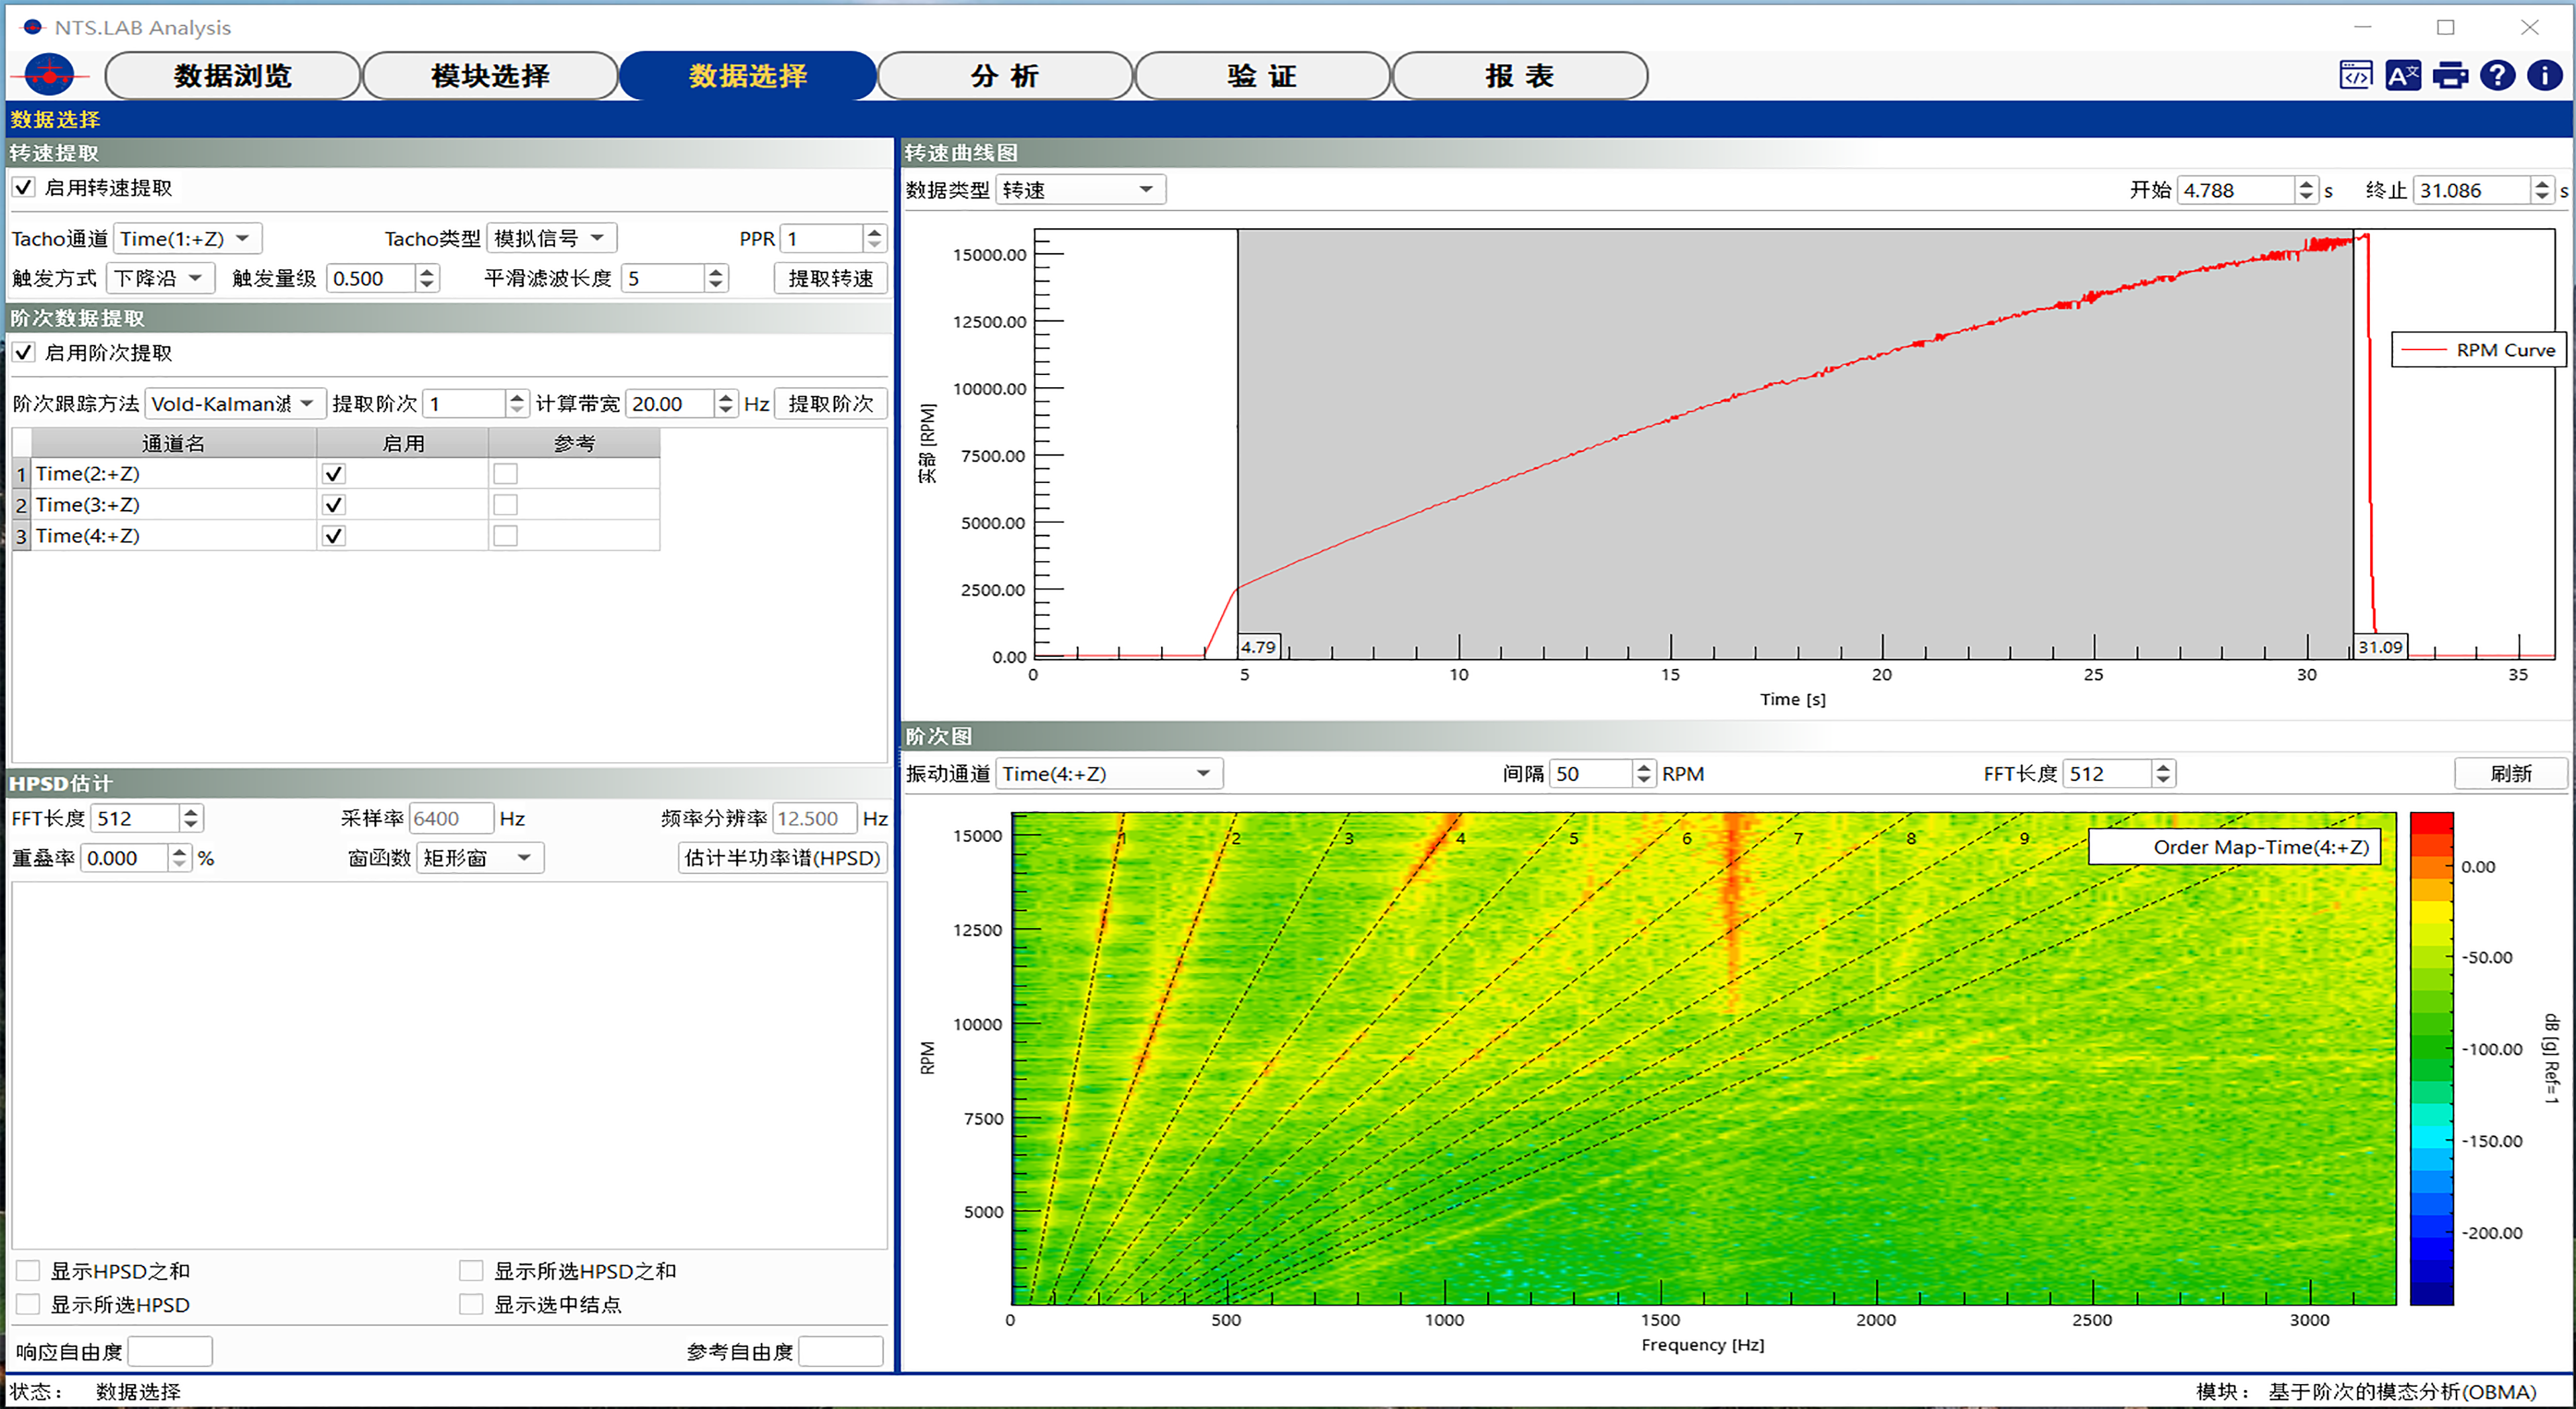2576x1409 pixels.
Task: Uncheck 启用转速提取 checkbox
Action: point(24,187)
